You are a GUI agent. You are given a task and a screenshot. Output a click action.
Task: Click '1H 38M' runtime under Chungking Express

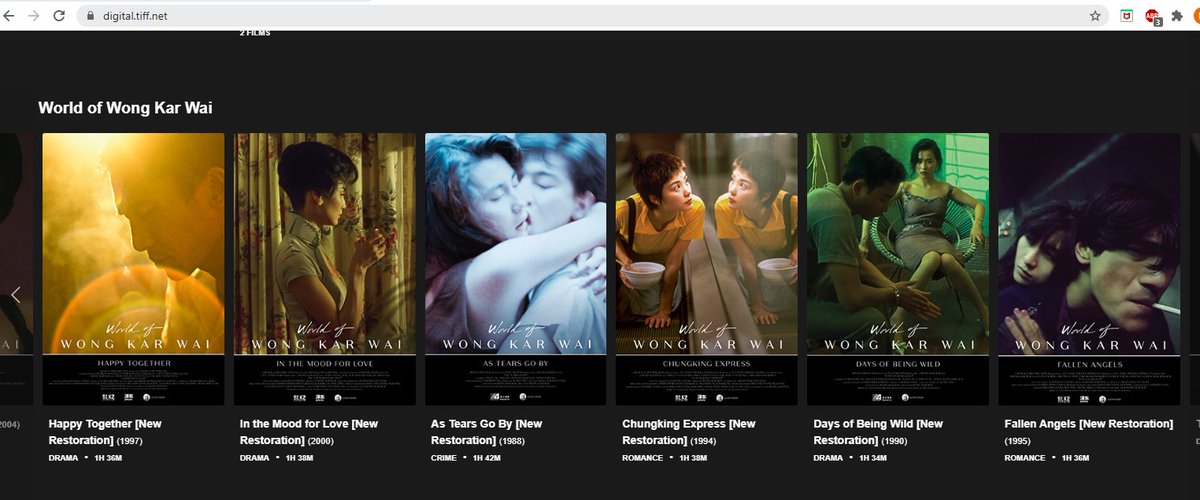(694, 458)
